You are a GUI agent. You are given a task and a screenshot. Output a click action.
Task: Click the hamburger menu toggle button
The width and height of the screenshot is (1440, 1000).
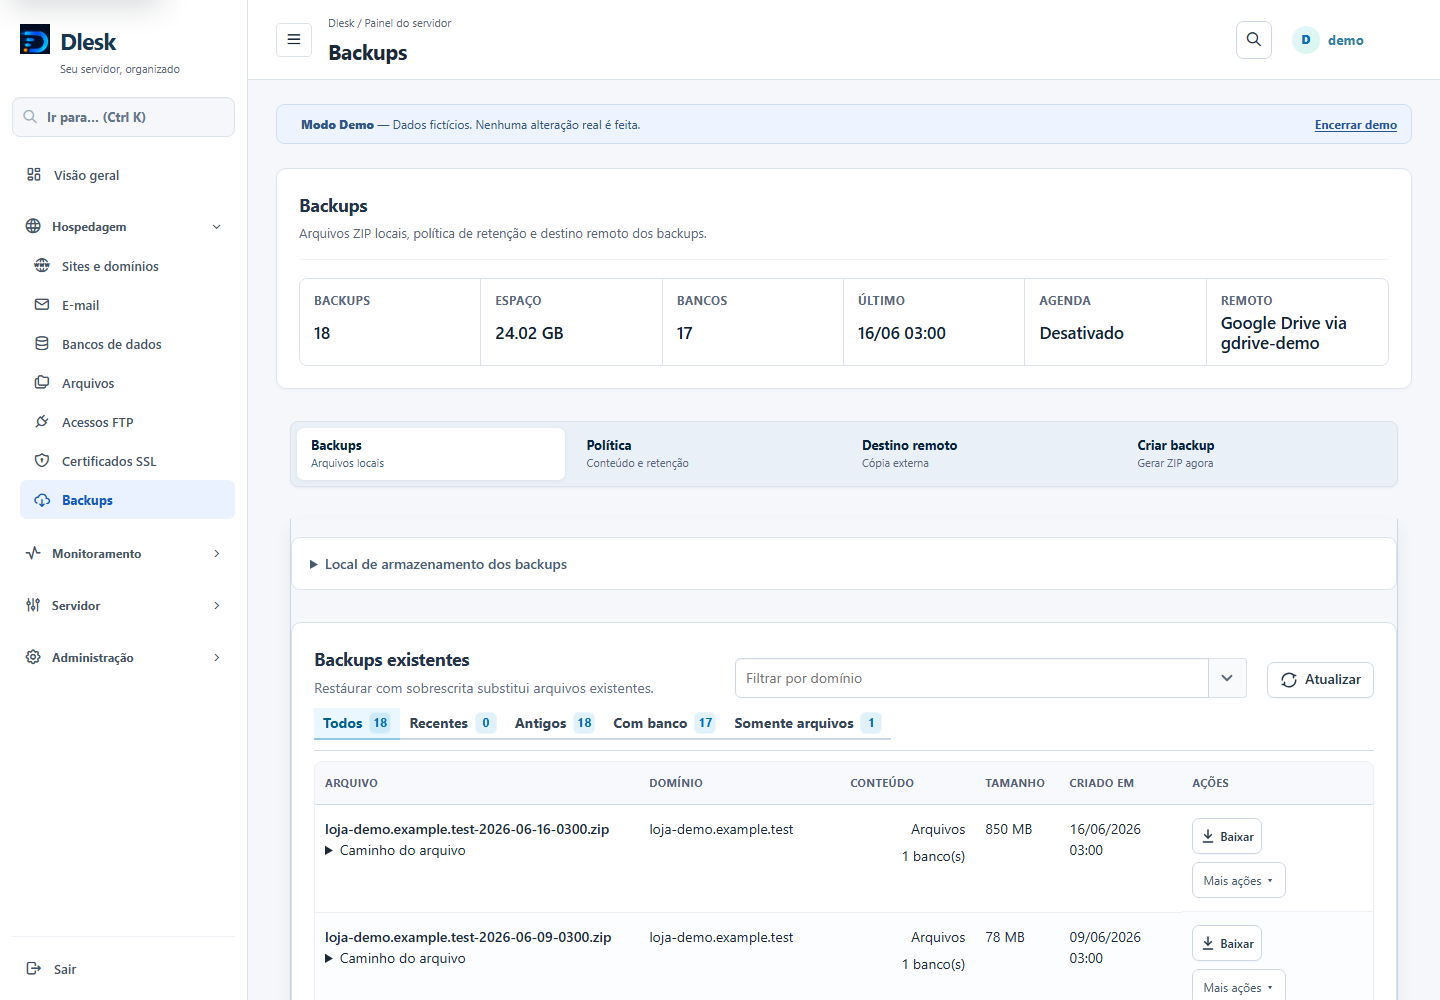pyautogui.click(x=294, y=40)
